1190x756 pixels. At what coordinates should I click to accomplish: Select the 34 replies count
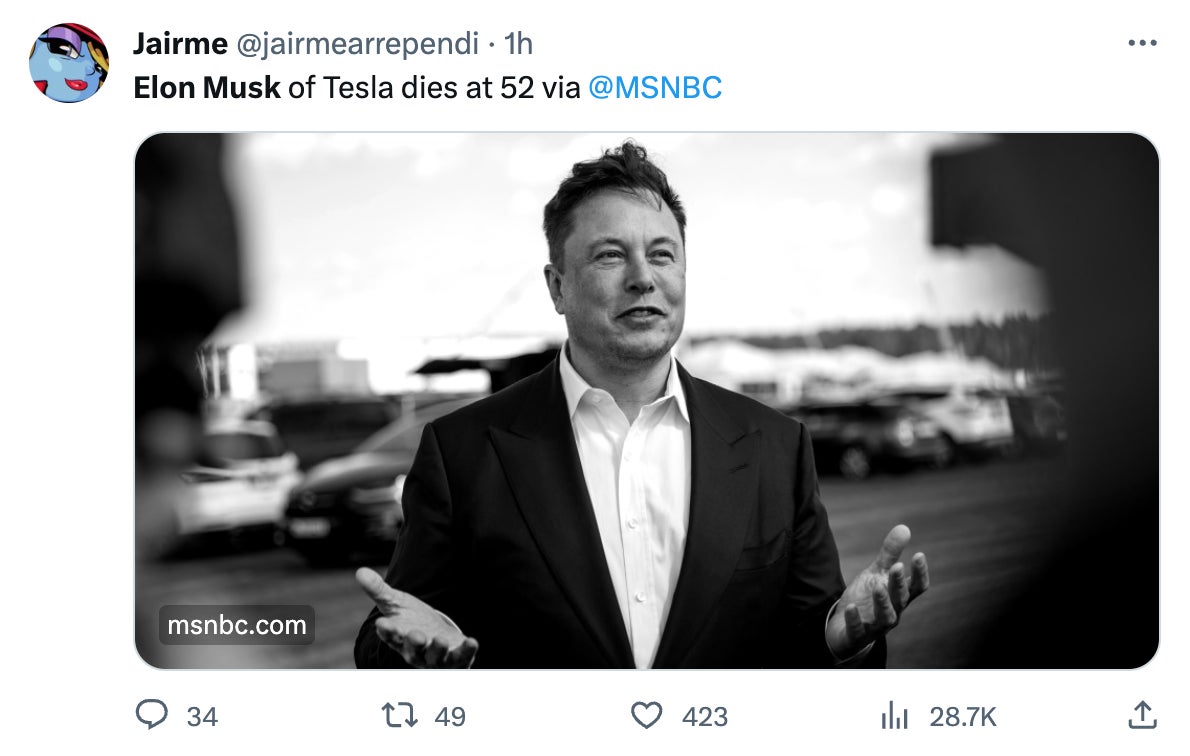(x=202, y=716)
